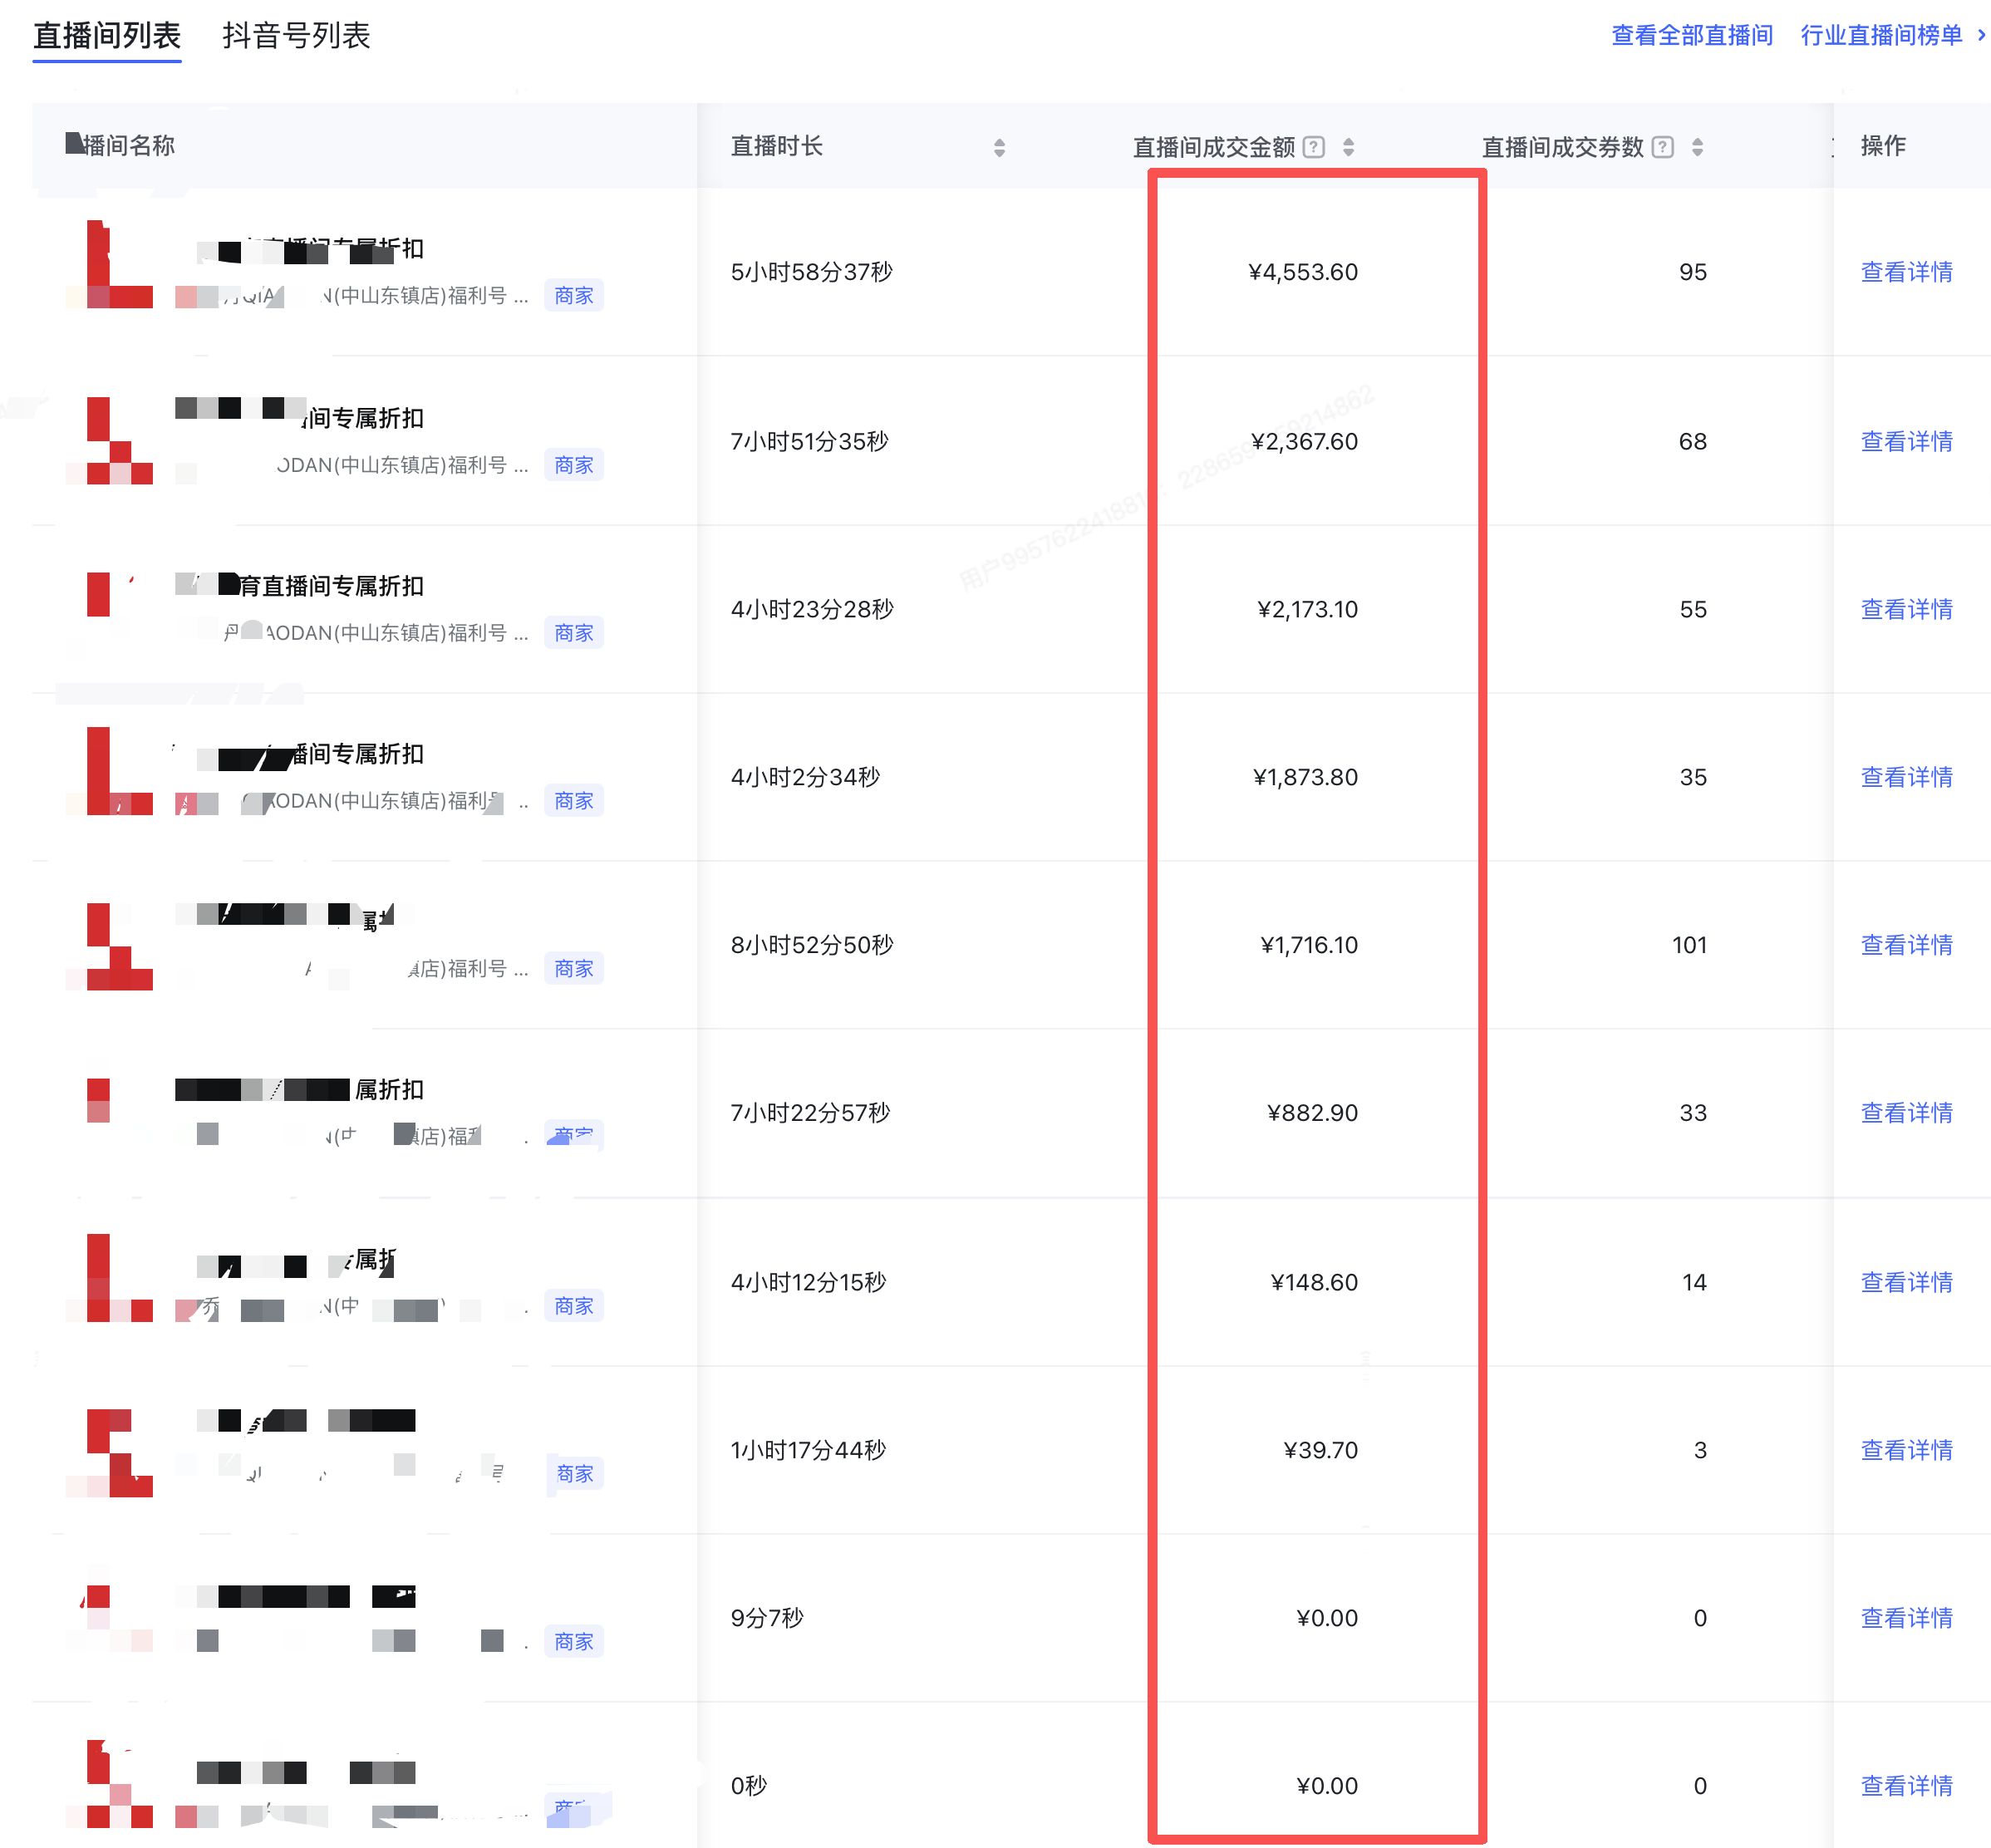Open 查看详情 for the 9分7秒 live room
Viewport: 1991px width, 1848px height.
1906,1618
